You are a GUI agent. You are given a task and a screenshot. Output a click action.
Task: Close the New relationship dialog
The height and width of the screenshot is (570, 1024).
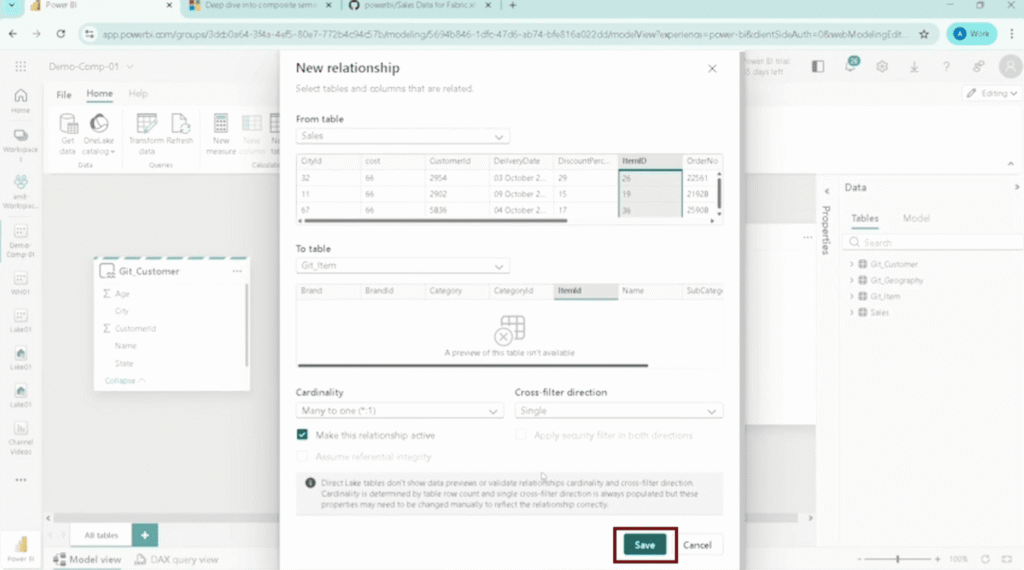[x=712, y=69]
